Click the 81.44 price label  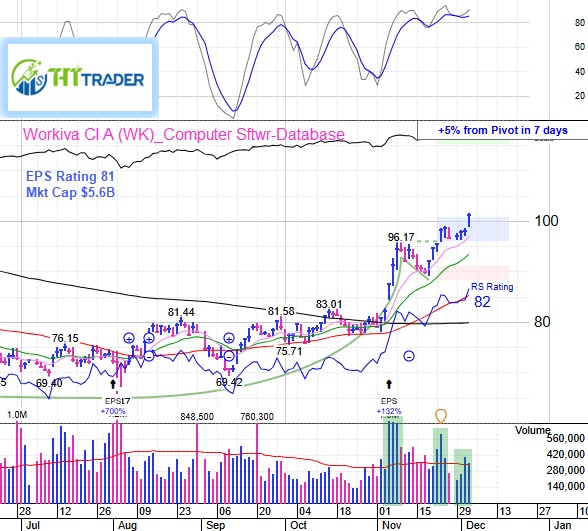(181, 312)
